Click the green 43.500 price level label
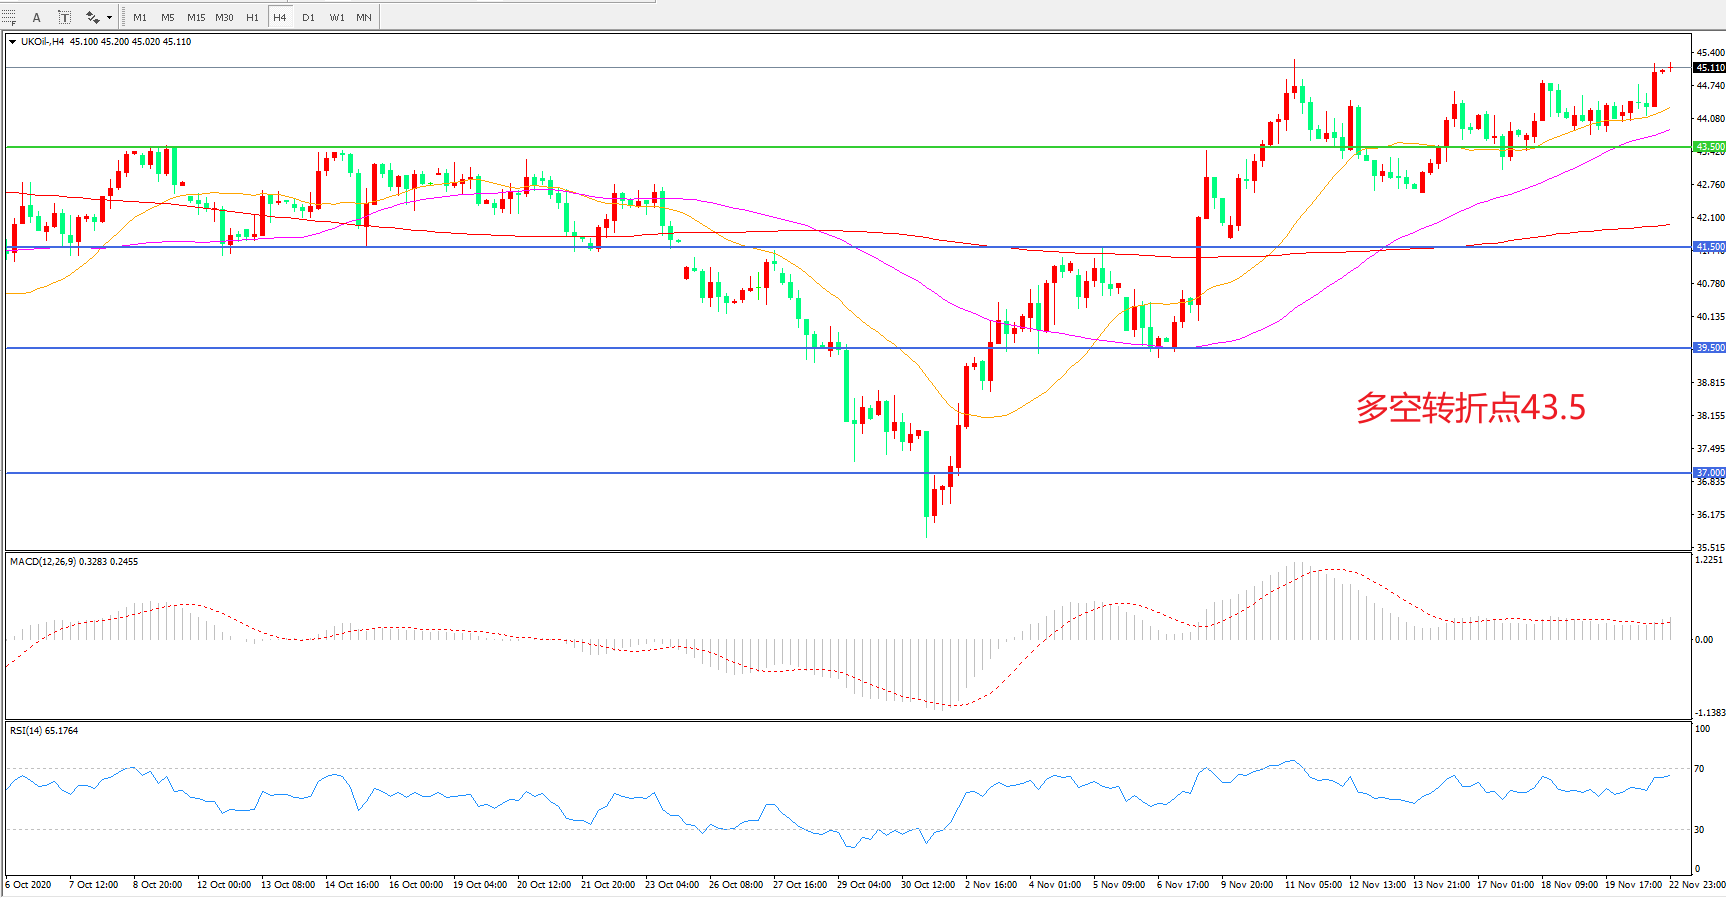This screenshot has width=1726, height=898. pyautogui.click(x=1709, y=147)
